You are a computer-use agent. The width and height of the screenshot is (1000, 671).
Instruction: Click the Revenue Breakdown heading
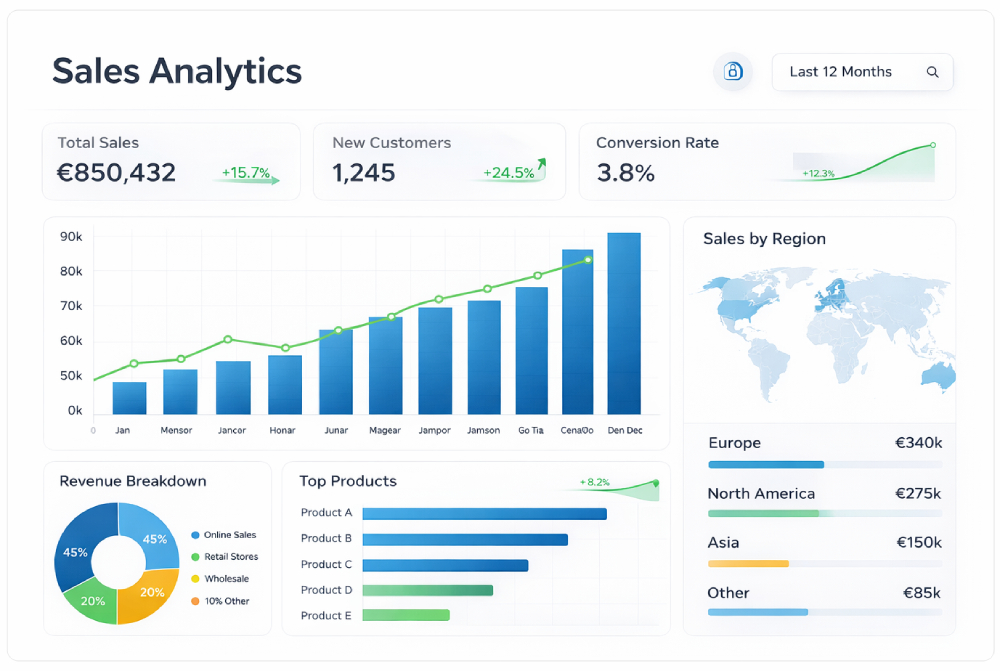click(133, 481)
